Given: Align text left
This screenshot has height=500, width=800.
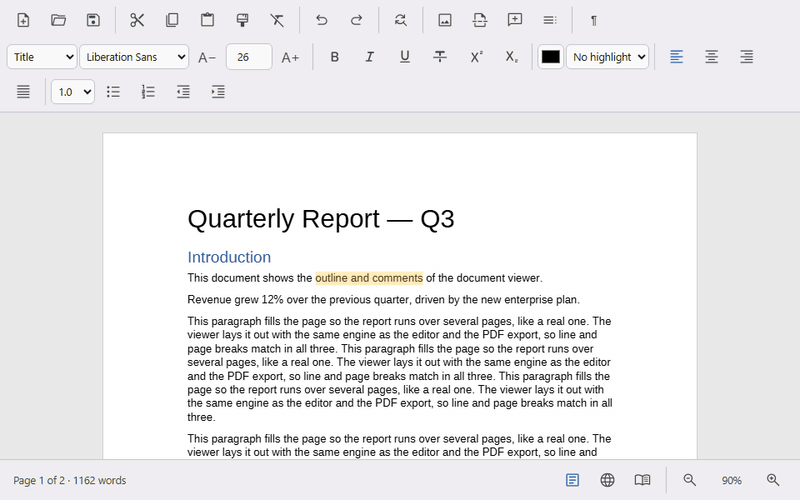Looking at the screenshot, I should tap(677, 57).
